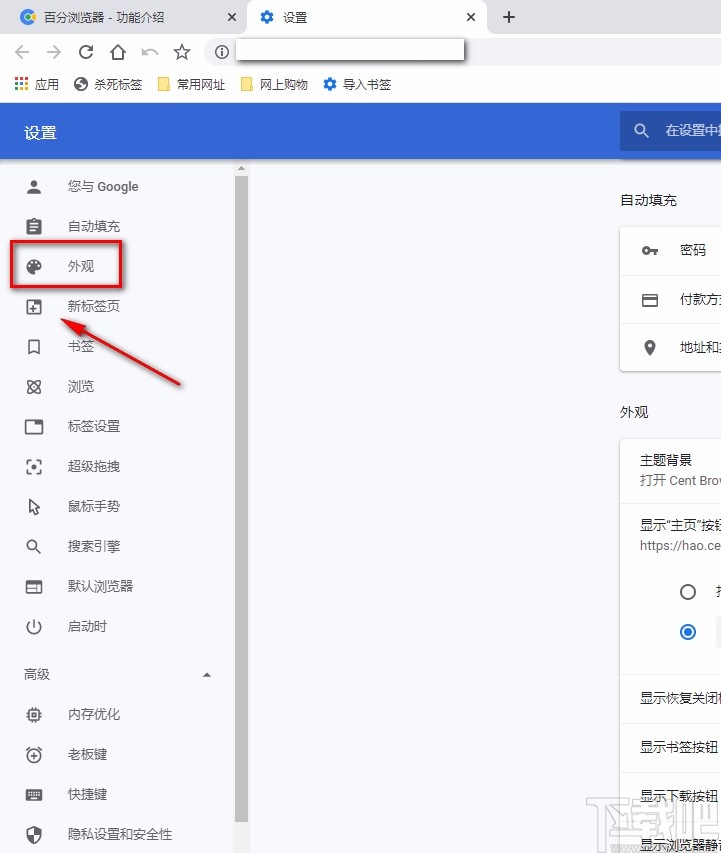The height and width of the screenshot is (853, 721).
Task: Open 自动填充 in the sidebar
Action: click(x=94, y=226)
